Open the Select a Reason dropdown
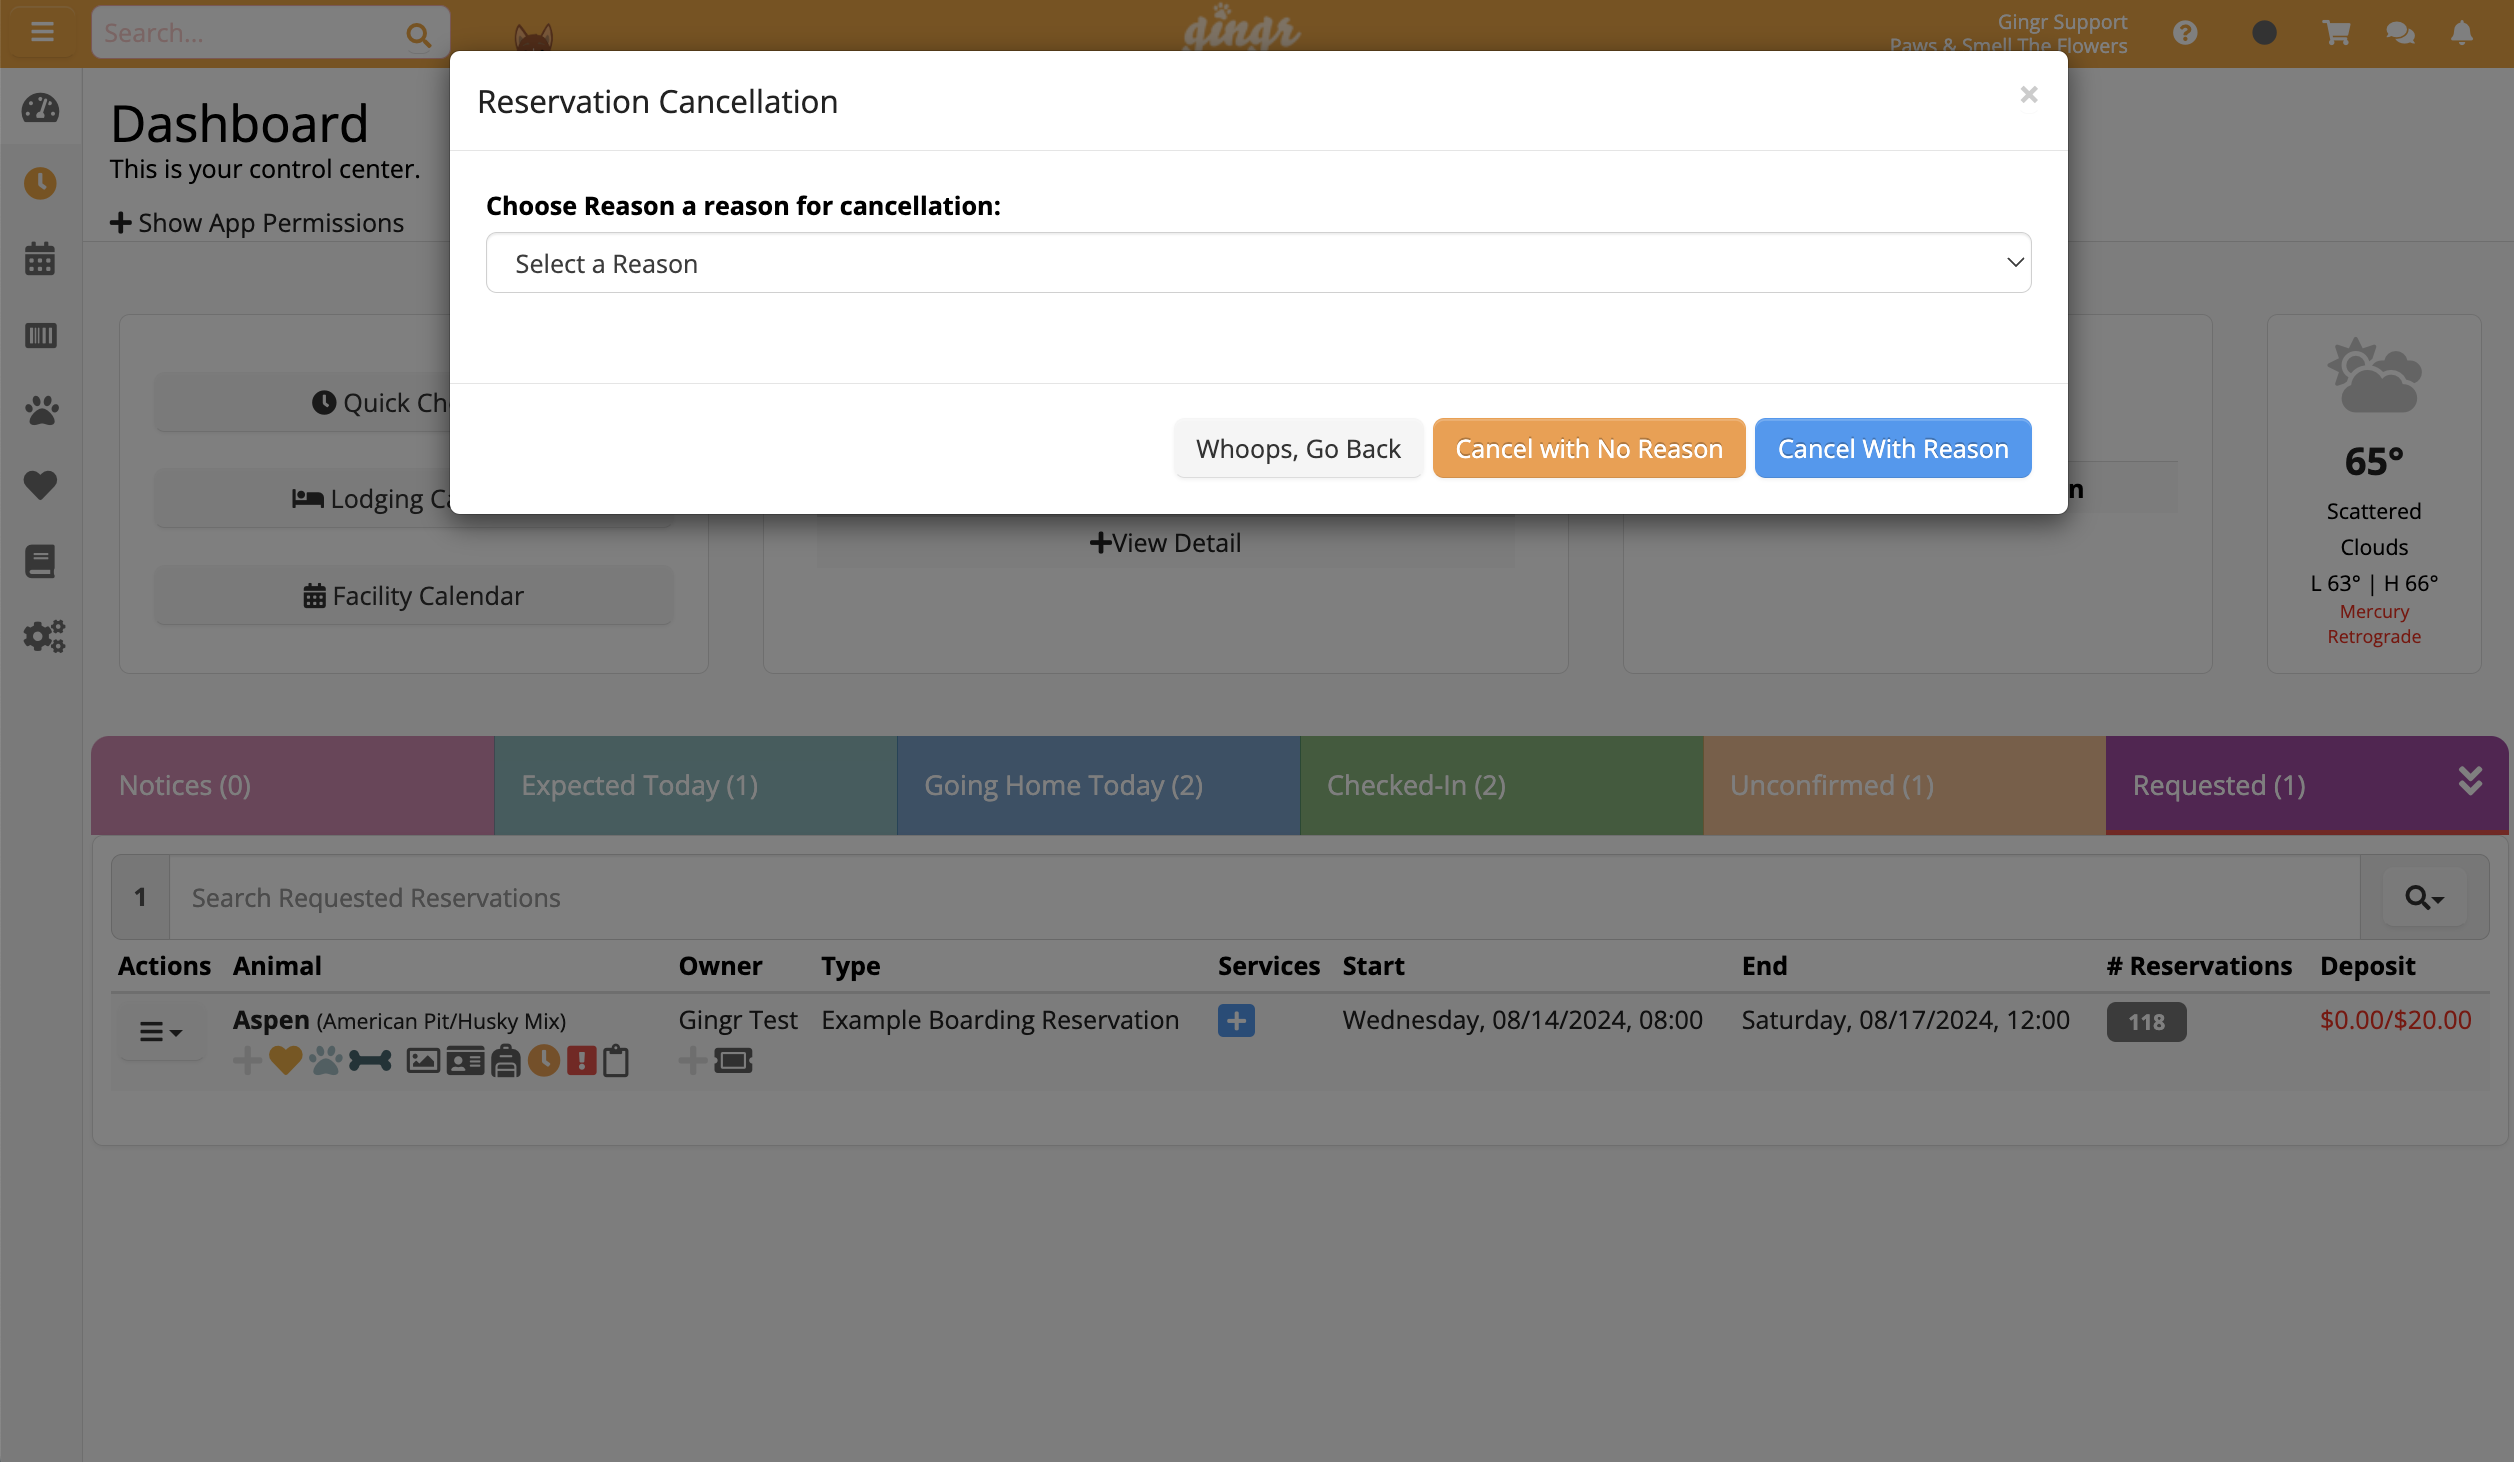Image resolution: width=2514 pixels, height=1462 pixels. [x=1258, y=263]
